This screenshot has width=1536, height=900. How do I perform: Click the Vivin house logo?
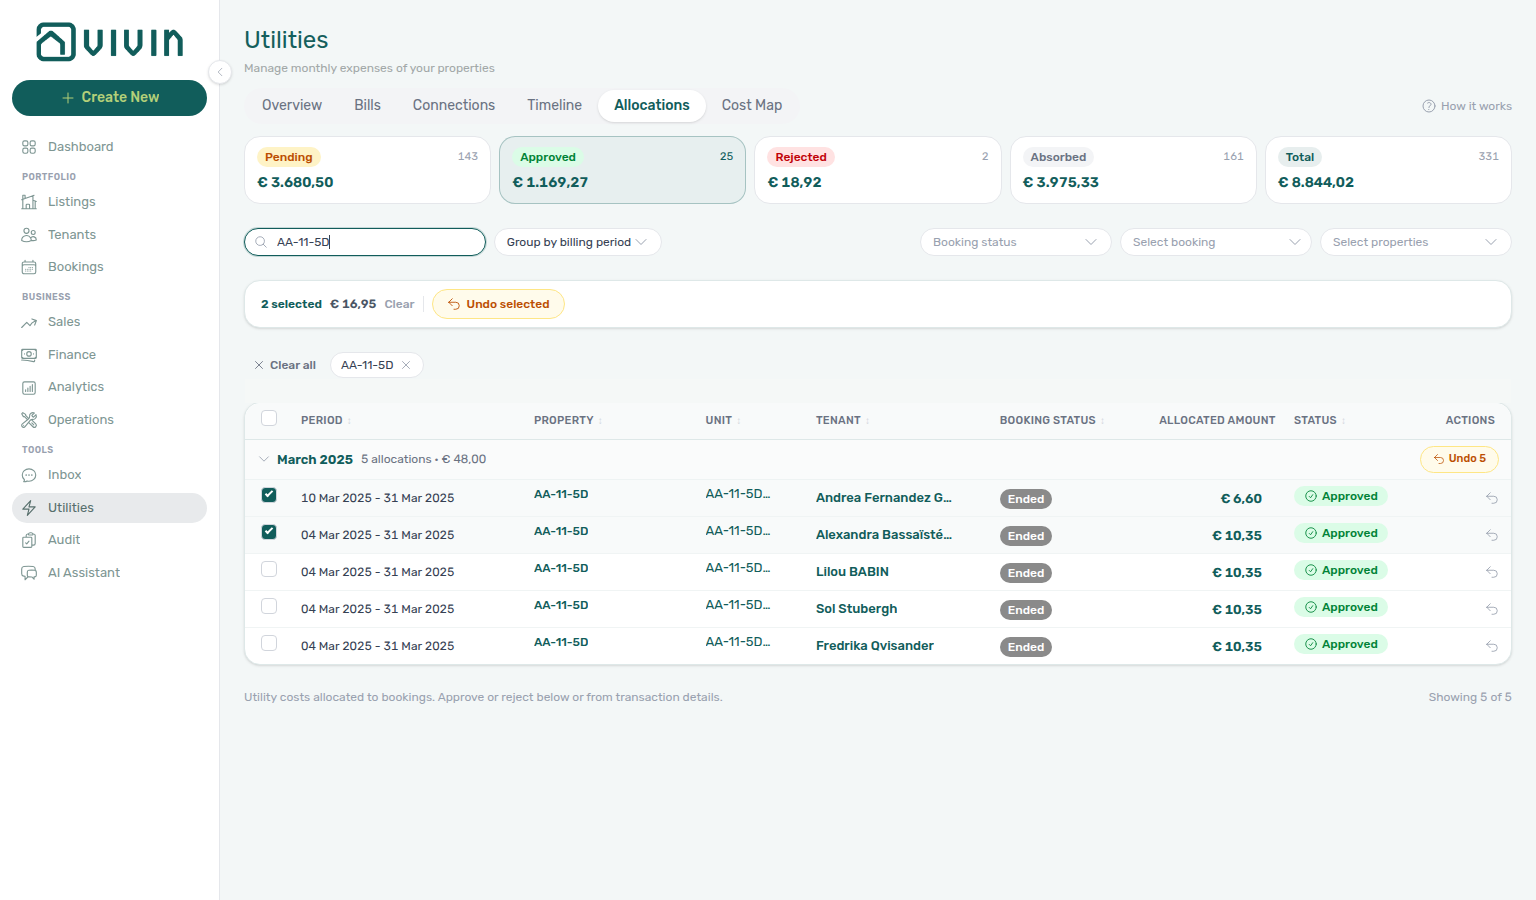[109, 42]
